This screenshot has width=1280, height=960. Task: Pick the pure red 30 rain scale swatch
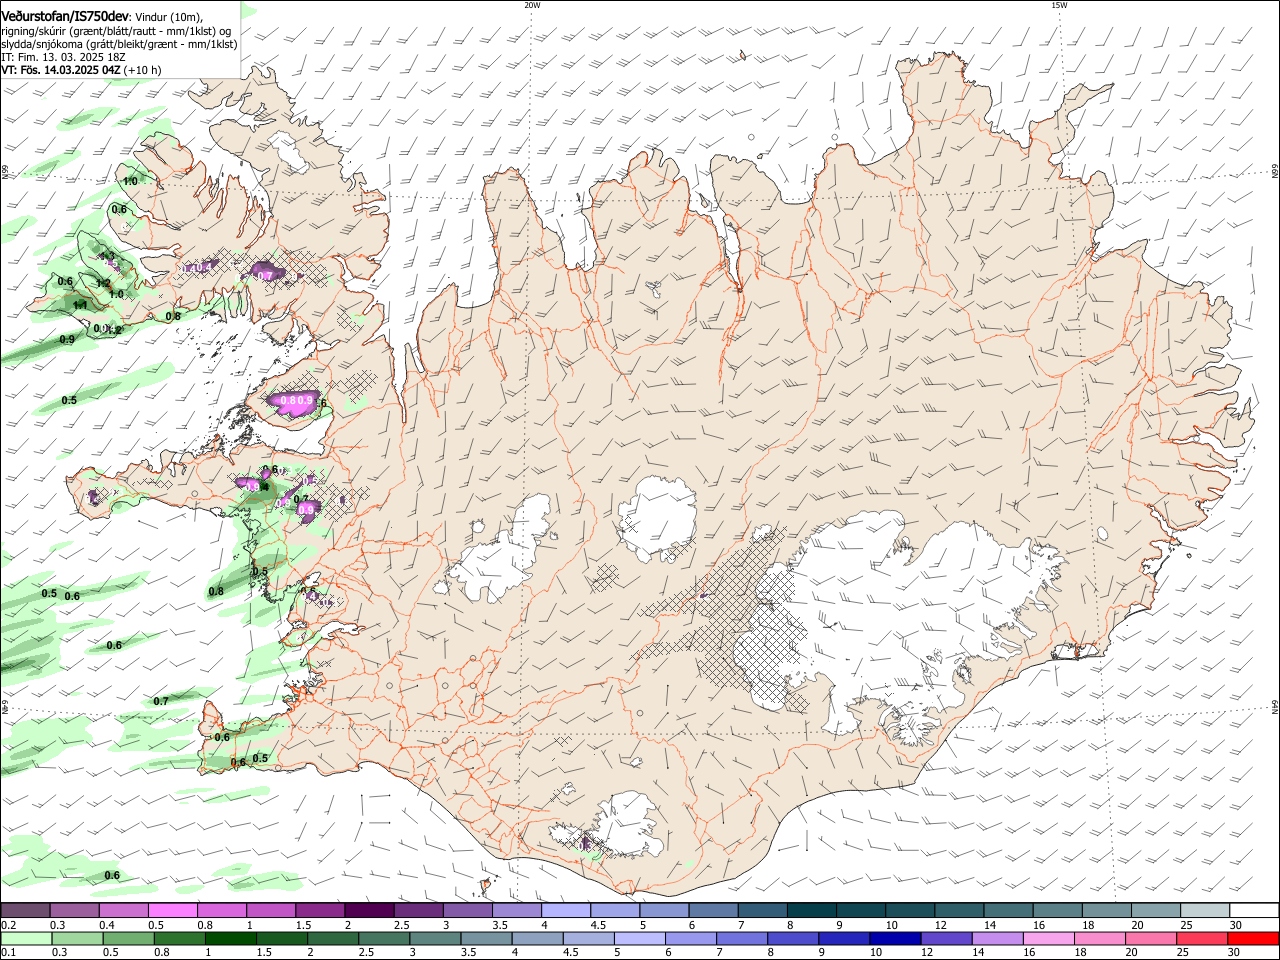pyautogui.click(x=1253, y=938)
